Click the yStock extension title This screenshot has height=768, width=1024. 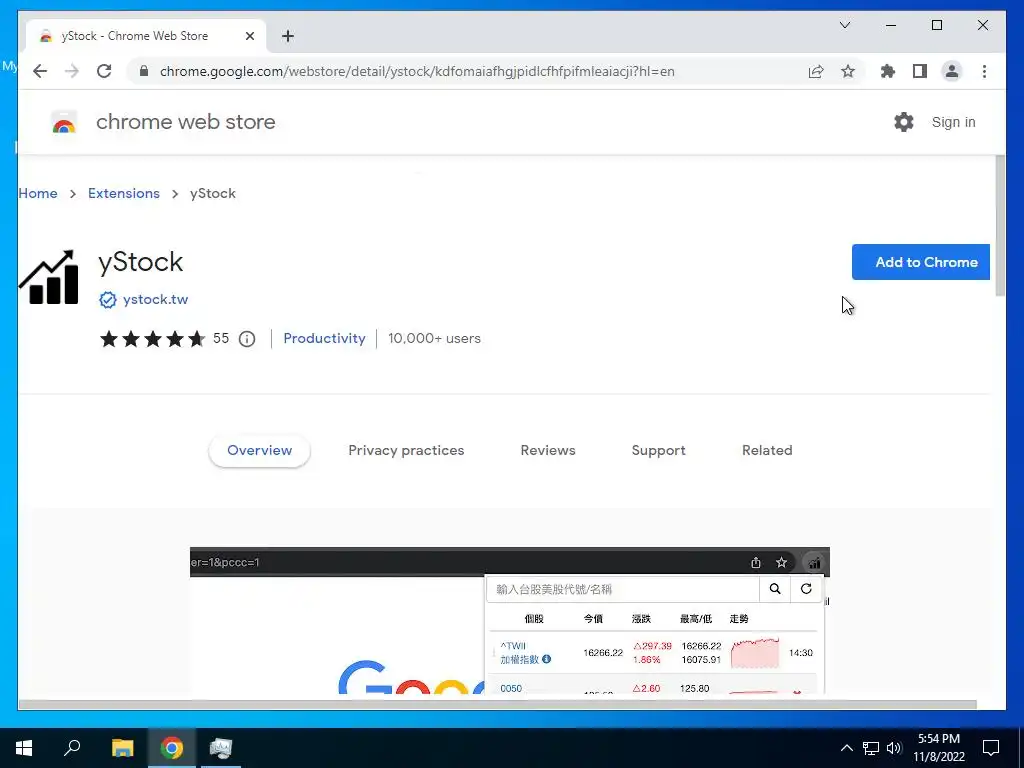click(x=140, y=263)
